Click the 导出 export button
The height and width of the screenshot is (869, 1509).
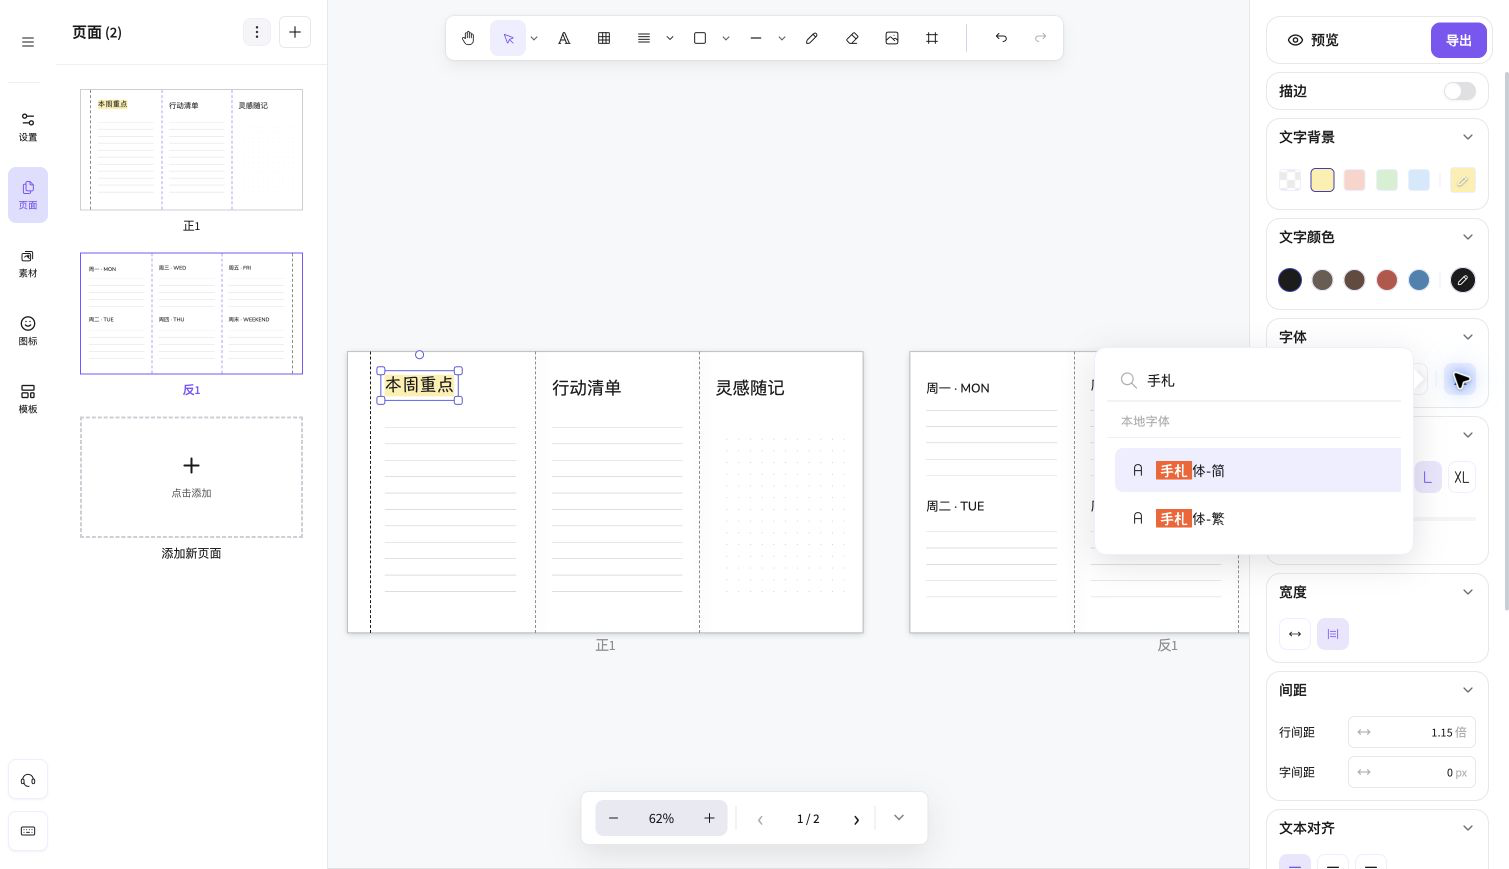(x=1458, y=40)
